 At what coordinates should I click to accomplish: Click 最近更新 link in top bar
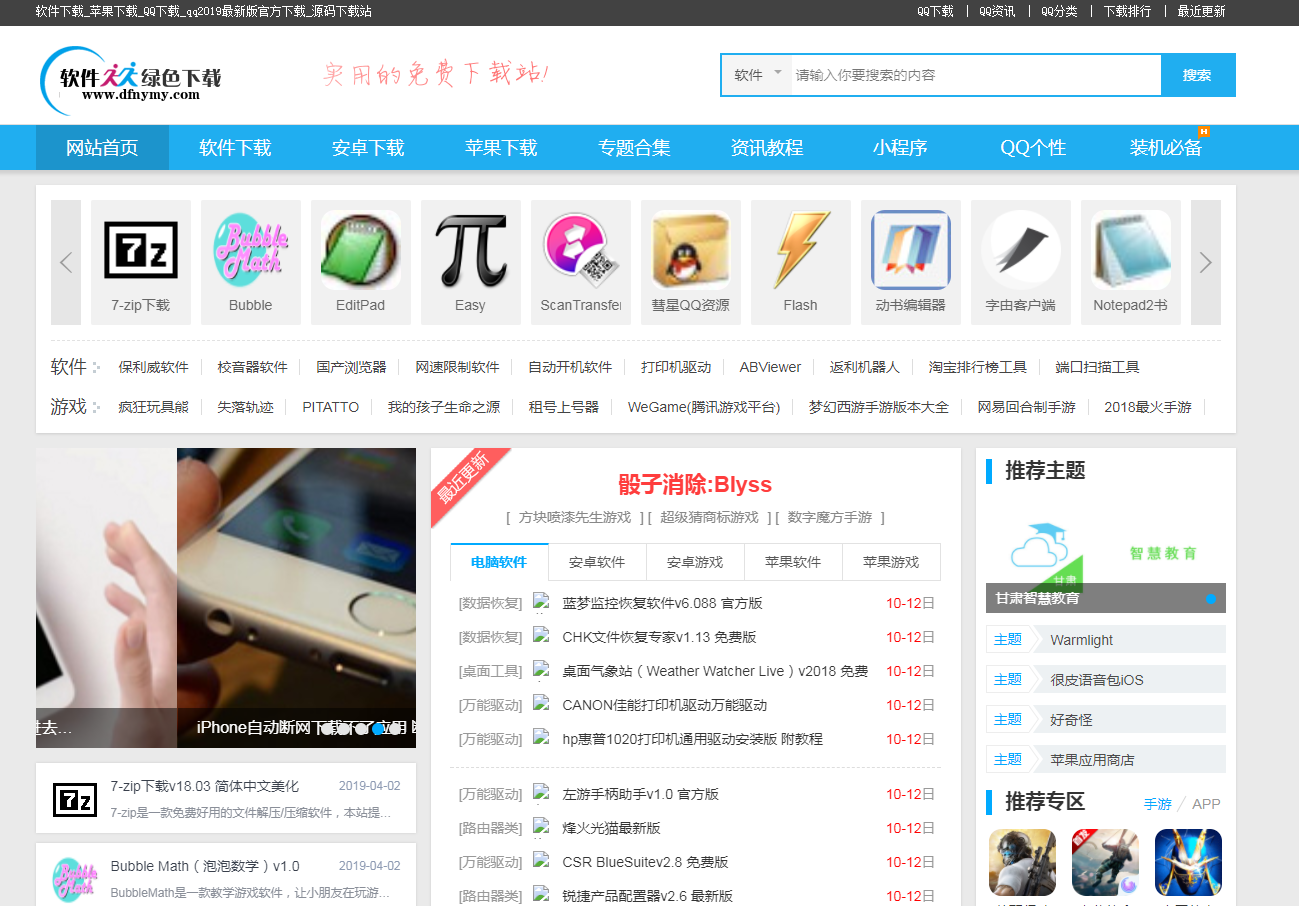pyautogui.click(x=1201, y=12)
